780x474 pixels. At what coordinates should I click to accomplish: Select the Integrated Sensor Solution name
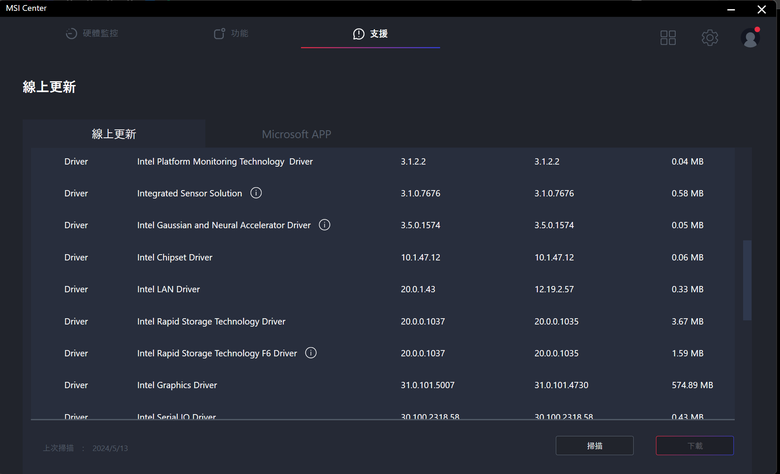click(190, 193)
